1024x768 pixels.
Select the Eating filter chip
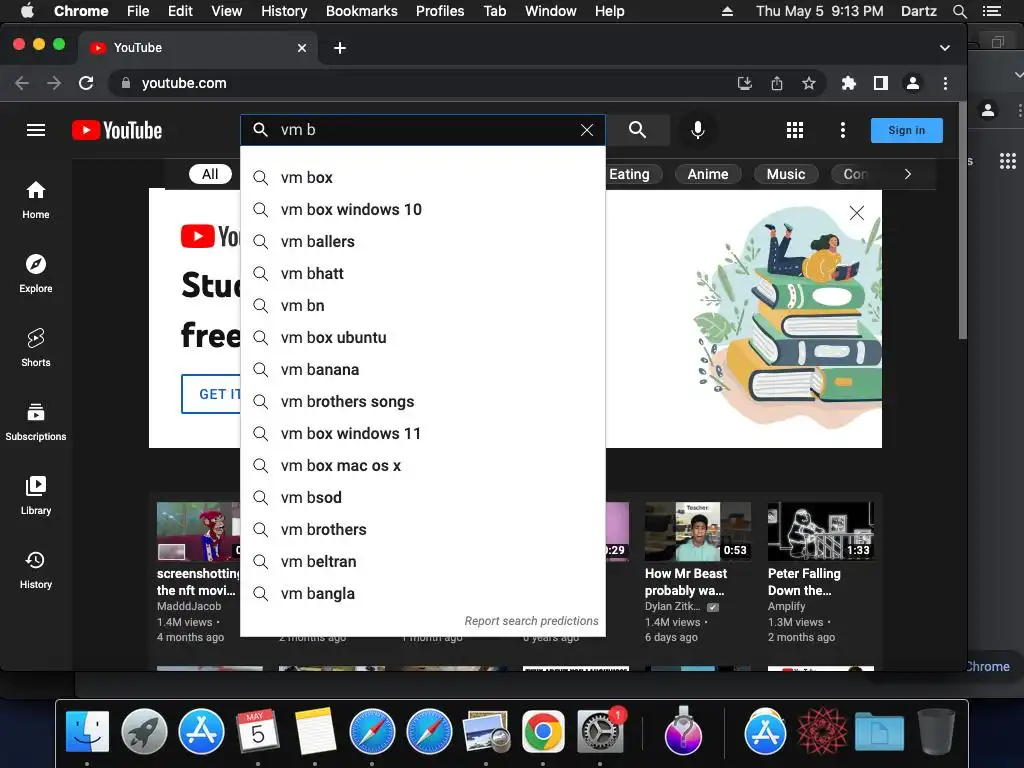tap(629, 174)
